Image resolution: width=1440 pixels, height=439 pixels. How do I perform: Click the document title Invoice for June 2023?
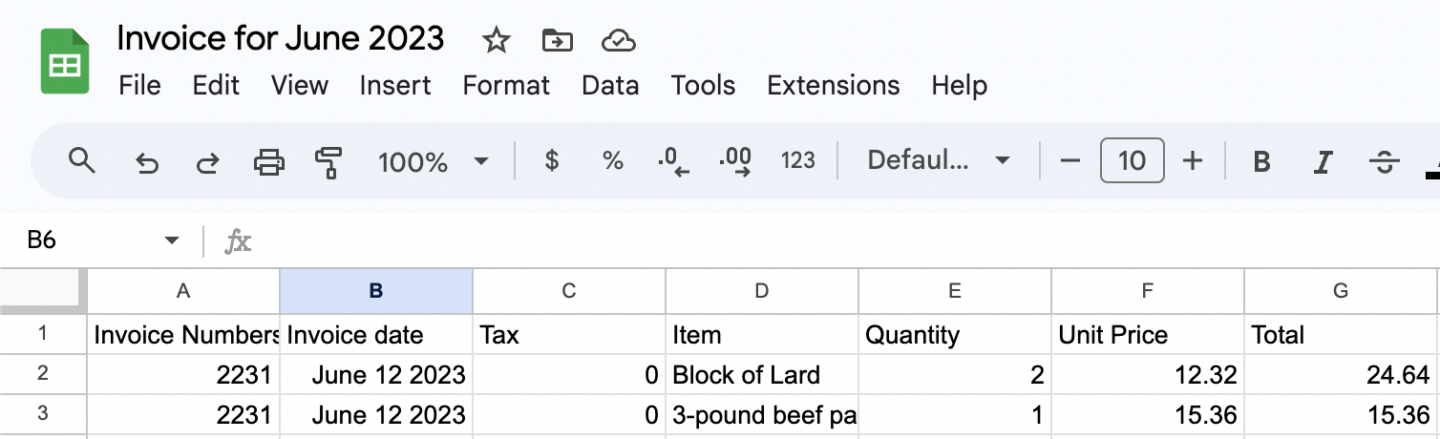(x=280, y=38)
